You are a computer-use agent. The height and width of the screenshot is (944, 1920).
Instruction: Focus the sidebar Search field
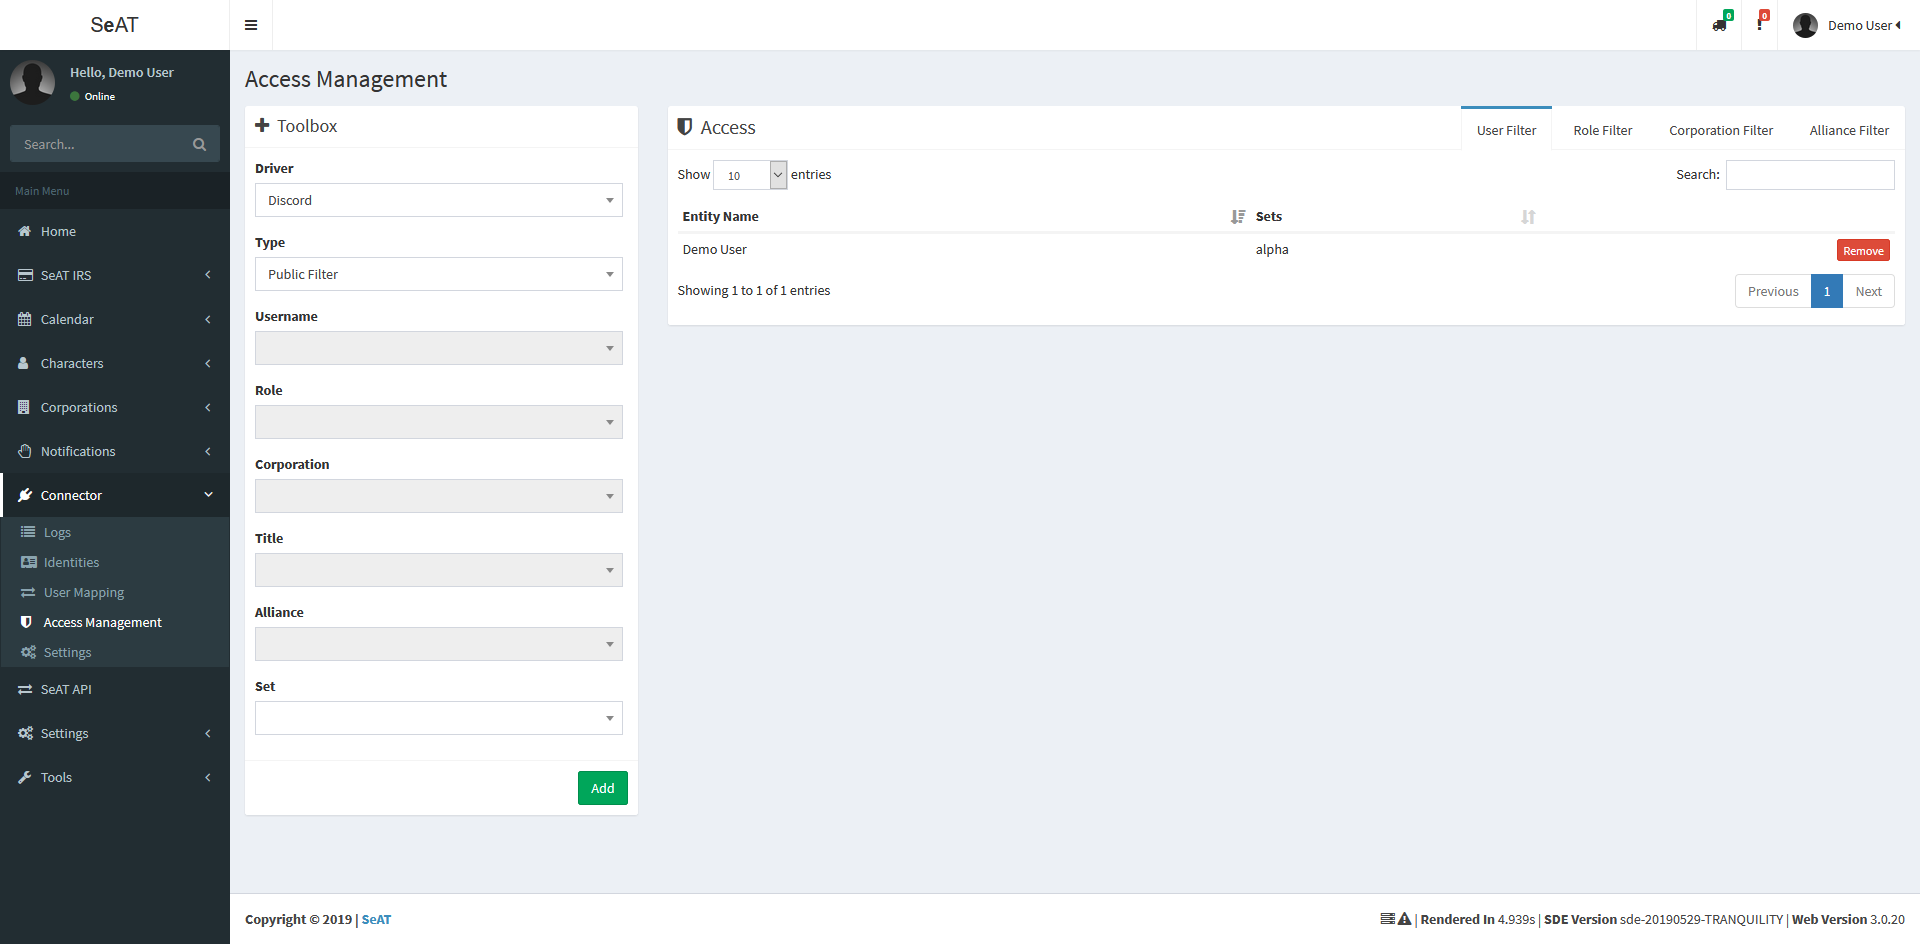coord(100,144)
